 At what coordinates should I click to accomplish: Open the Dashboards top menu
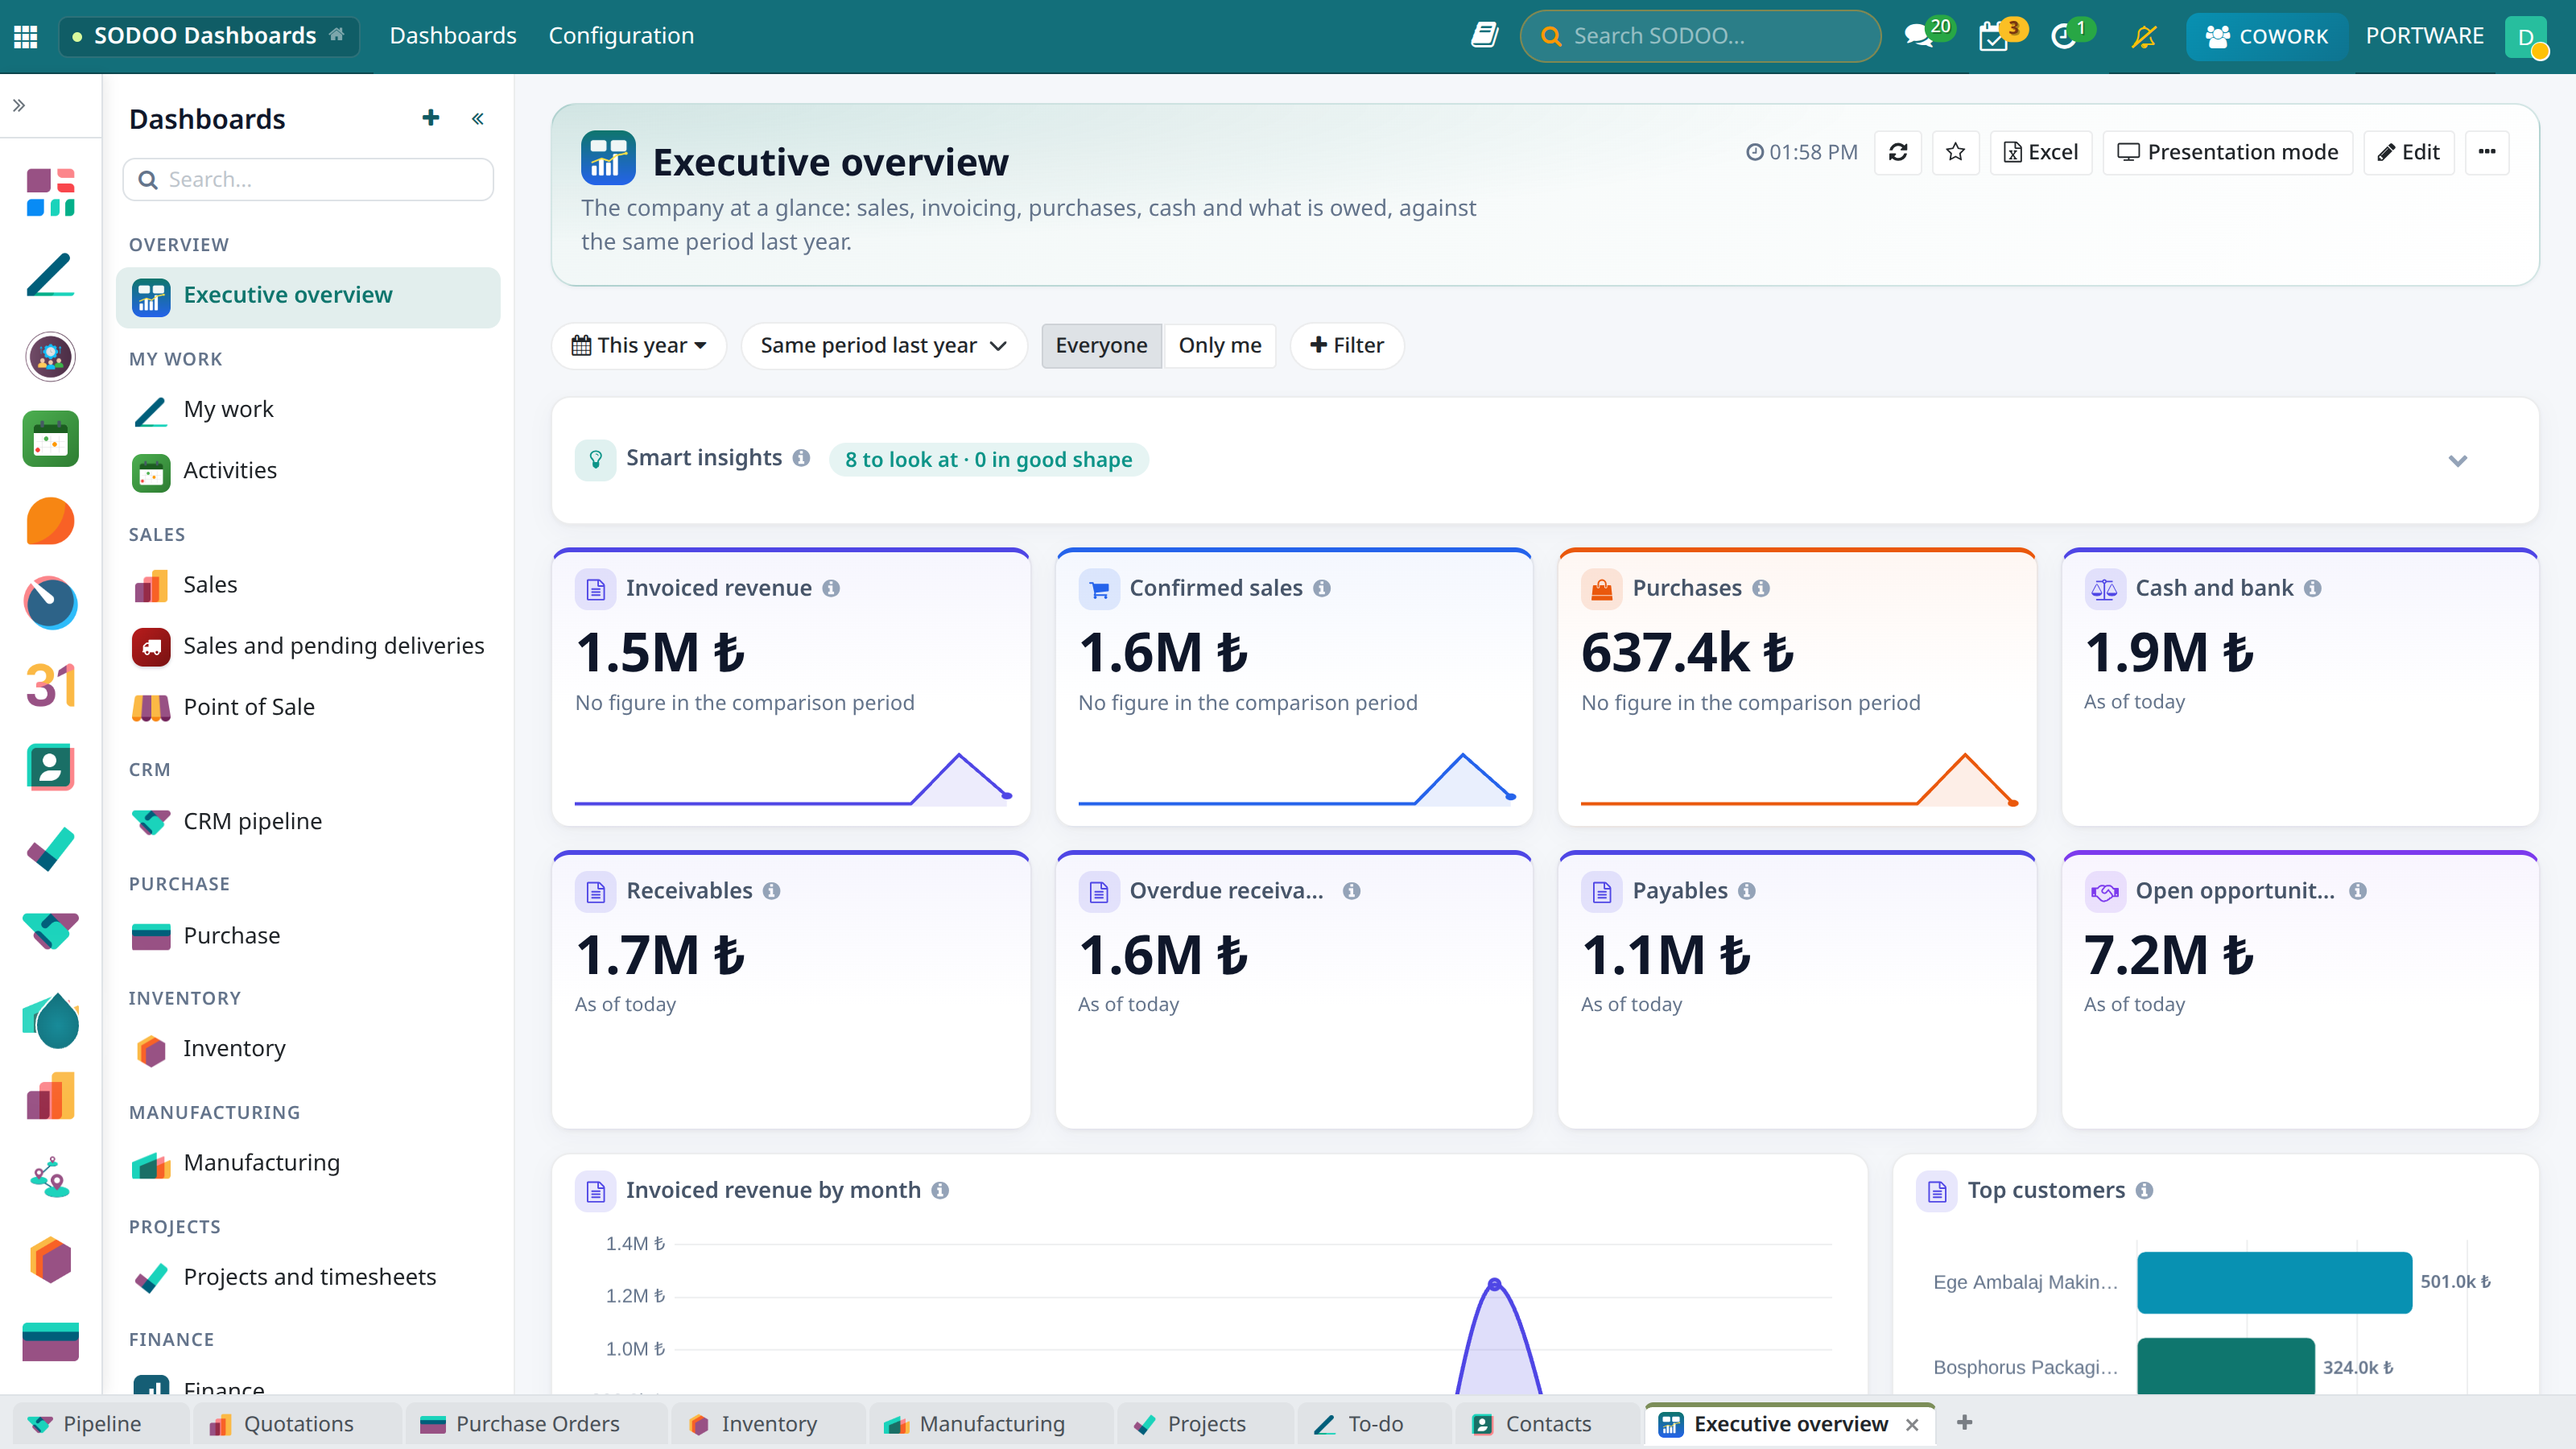point(453,36)
